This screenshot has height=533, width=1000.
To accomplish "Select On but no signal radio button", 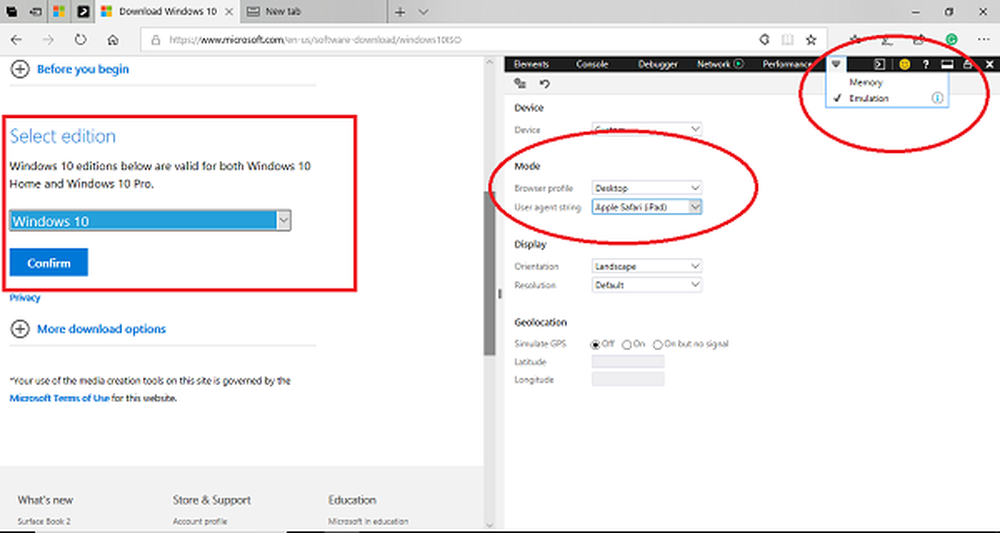I will pos(658,344).
